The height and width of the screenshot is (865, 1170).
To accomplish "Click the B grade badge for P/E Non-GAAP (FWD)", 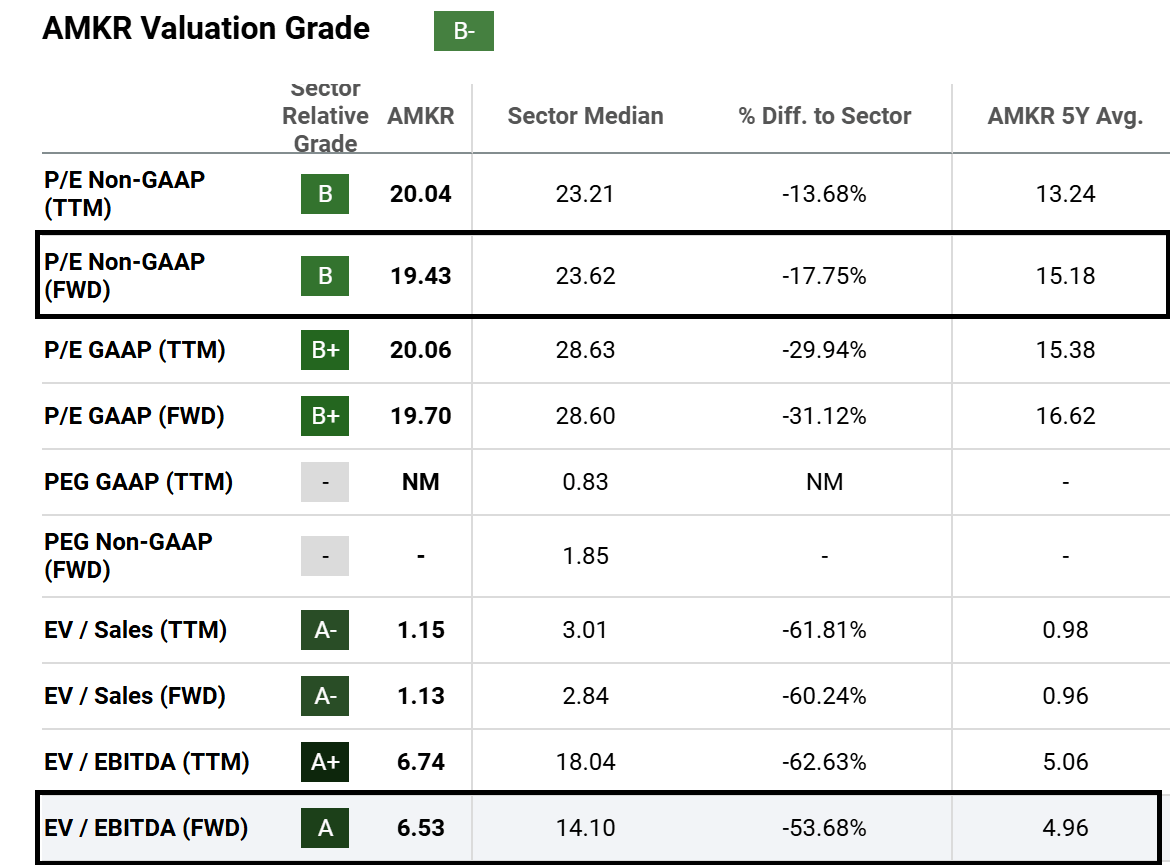I will pos(324,276).
